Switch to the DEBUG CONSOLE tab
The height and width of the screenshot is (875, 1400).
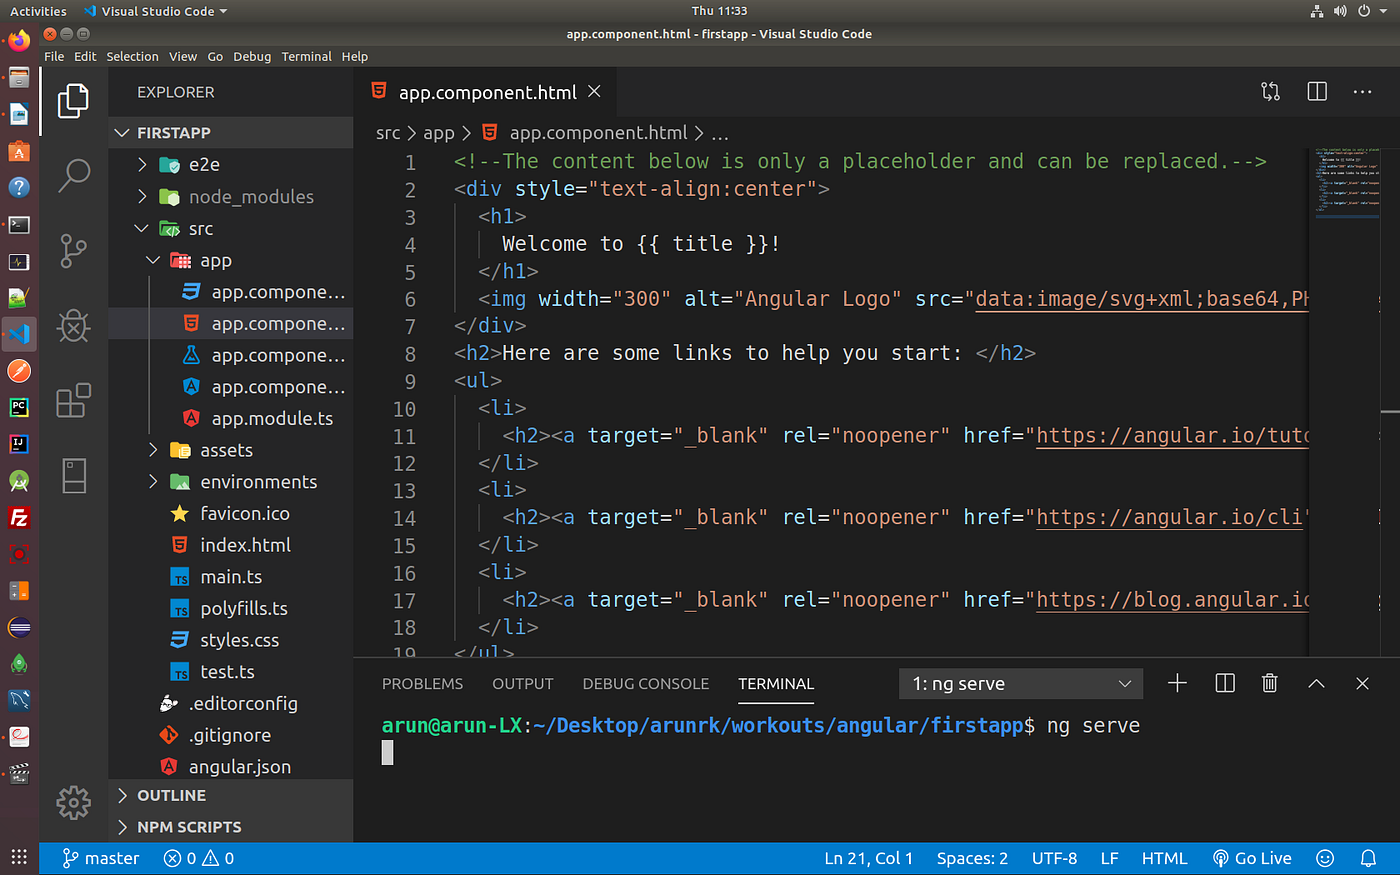(x=645, y=683)
